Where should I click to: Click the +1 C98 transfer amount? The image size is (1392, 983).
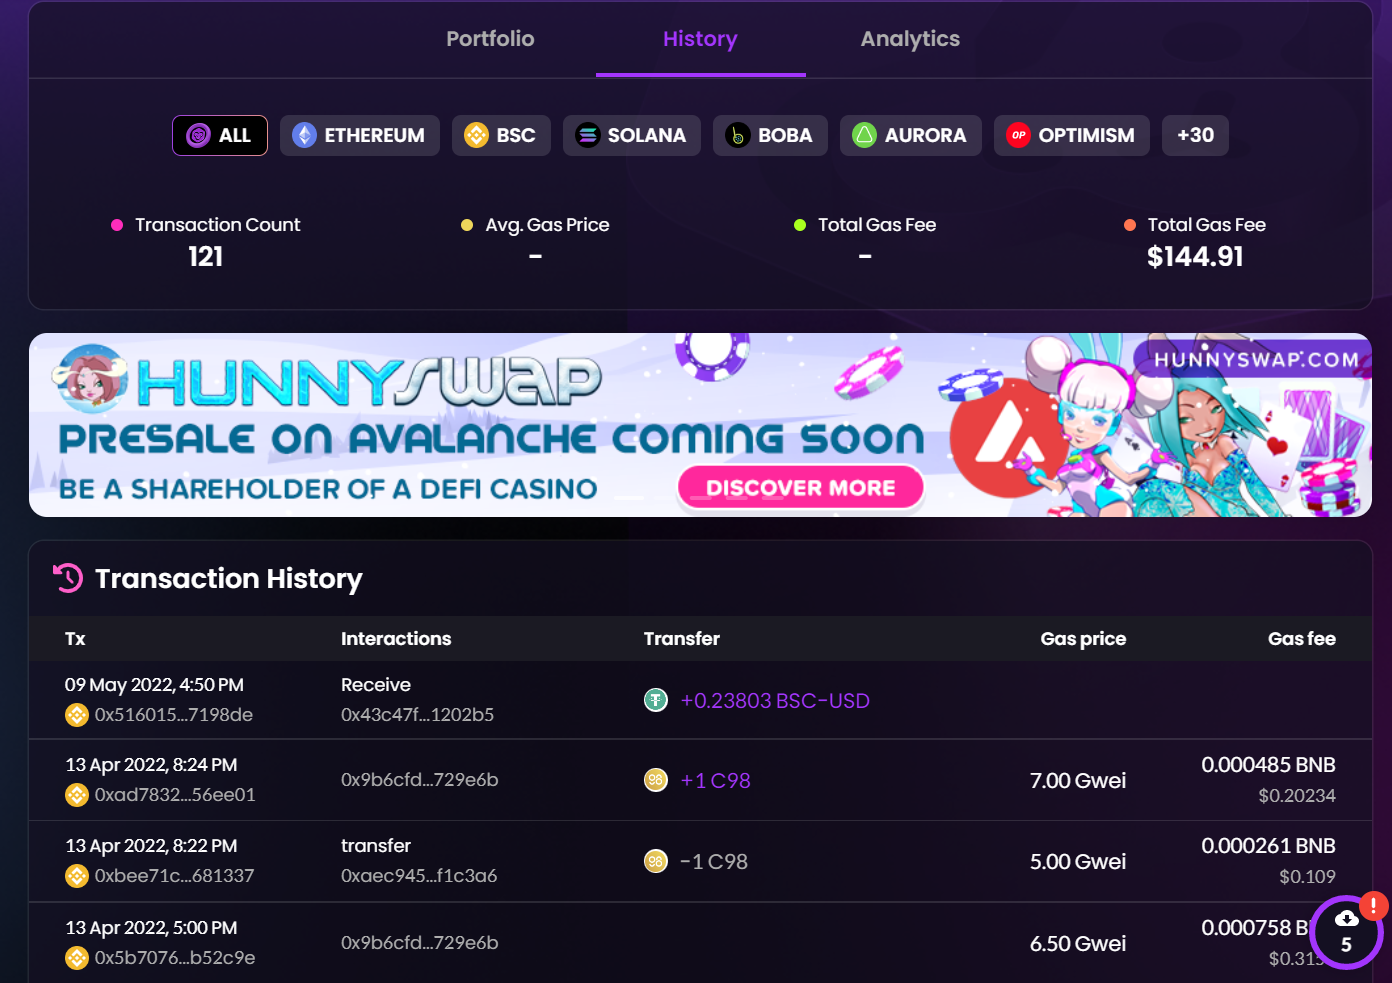click(x=715, y=781)
